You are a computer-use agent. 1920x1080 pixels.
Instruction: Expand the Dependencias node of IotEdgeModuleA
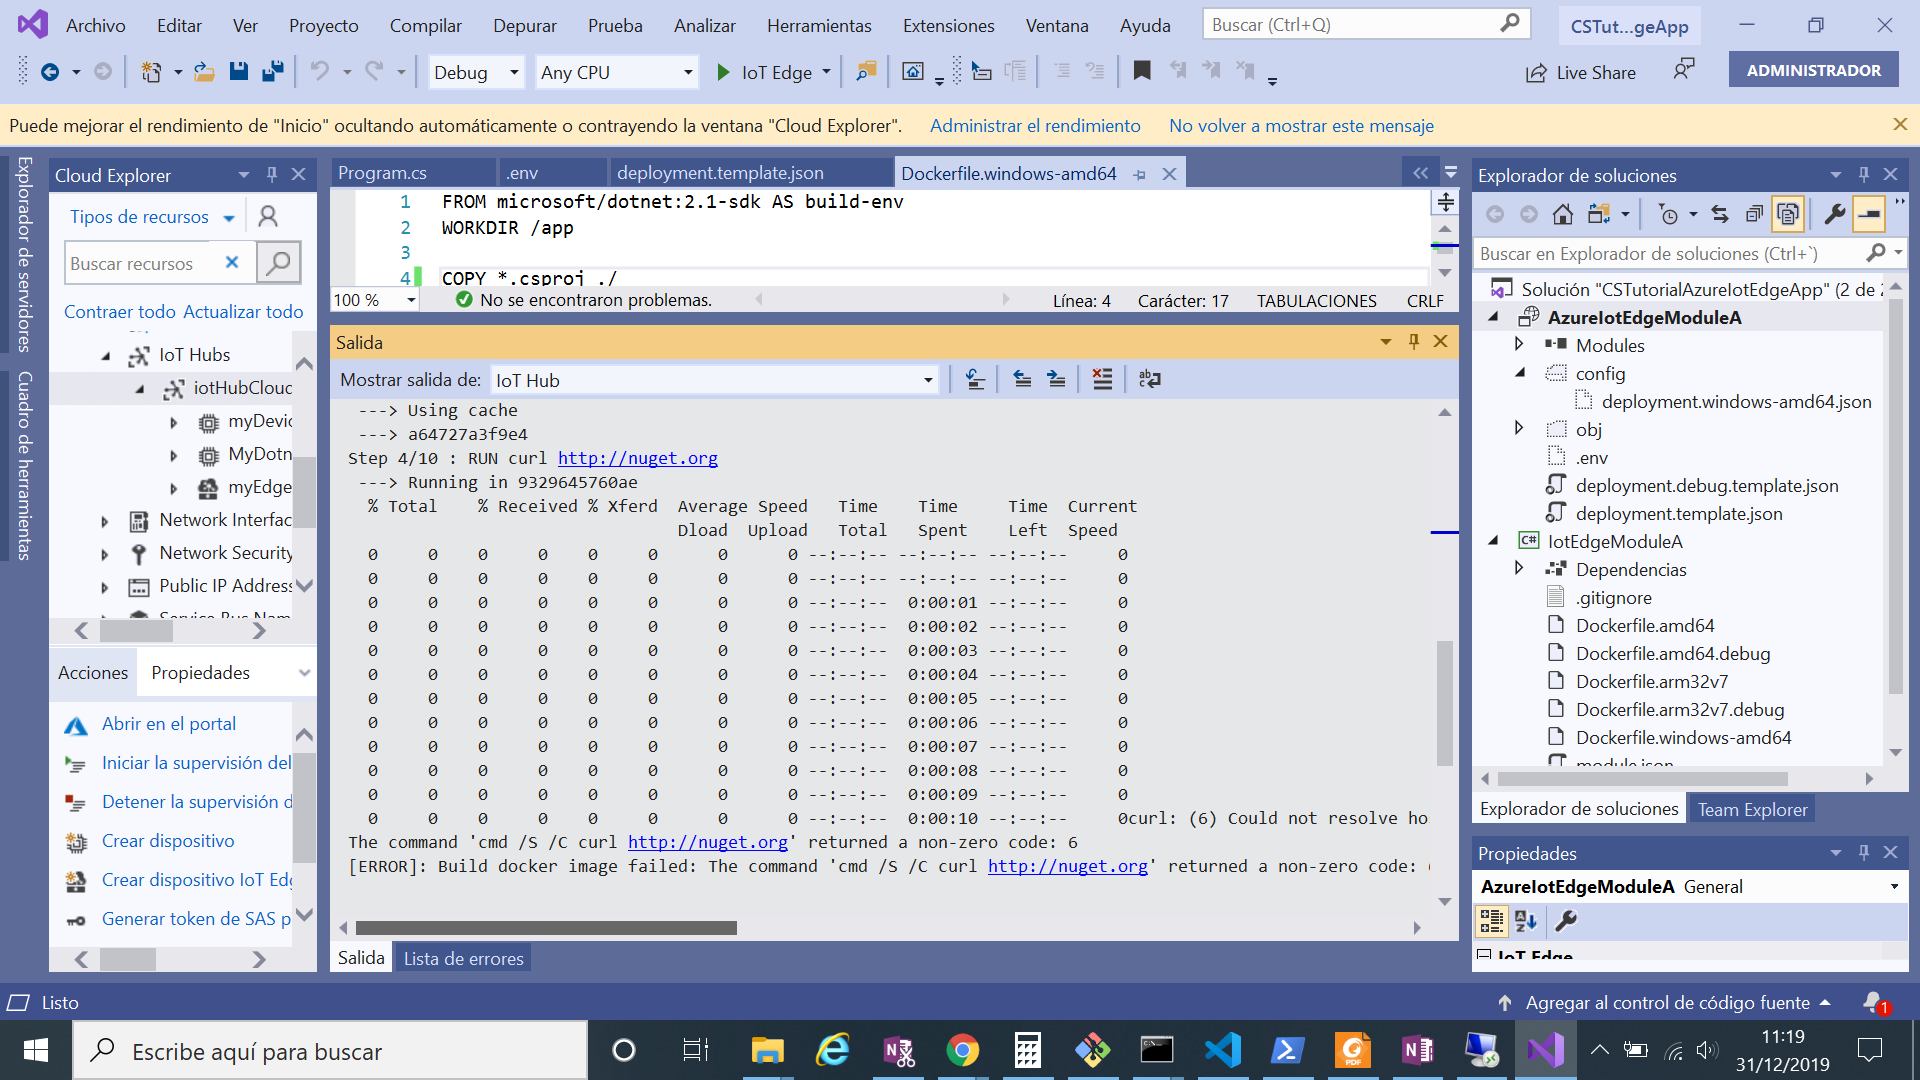point(1518,569)
